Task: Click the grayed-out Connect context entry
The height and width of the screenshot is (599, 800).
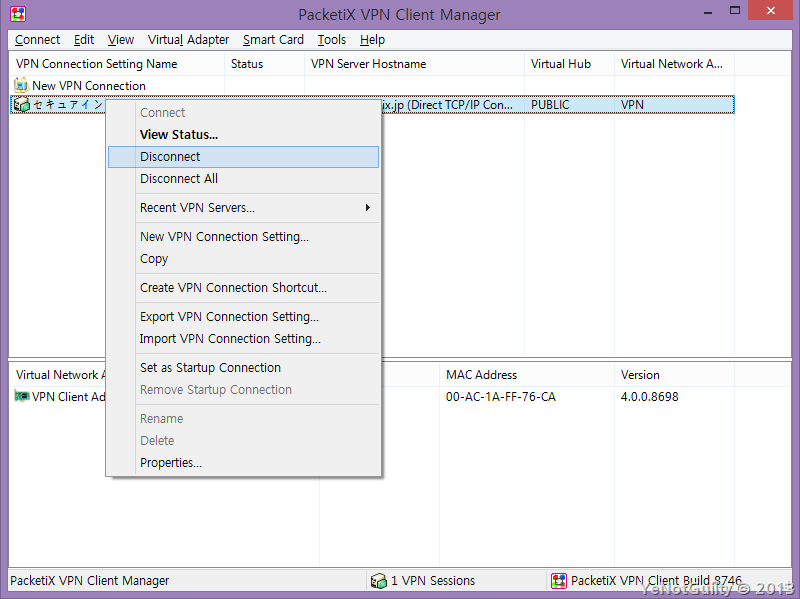Action: click(243, 113)
